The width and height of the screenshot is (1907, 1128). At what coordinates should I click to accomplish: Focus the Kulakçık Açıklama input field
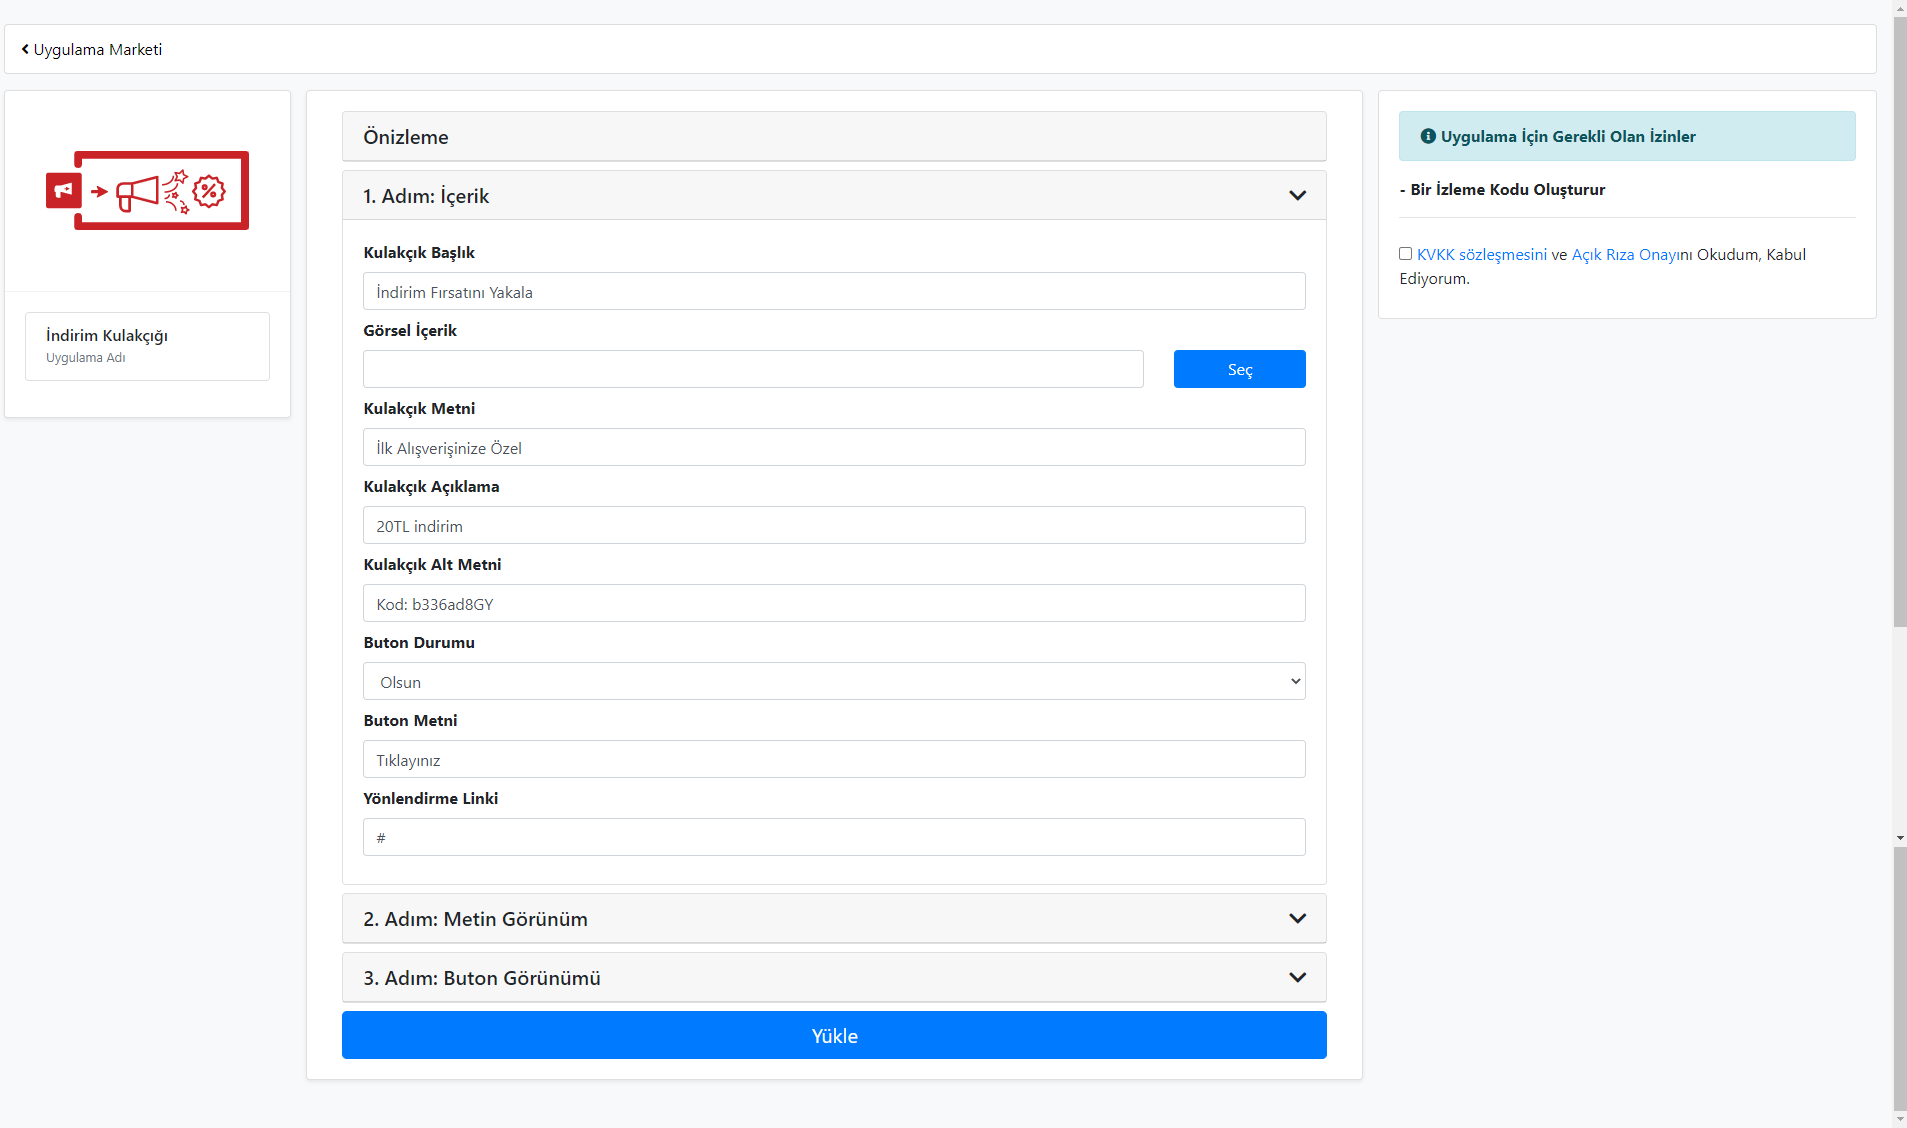click(x=834, y=525)
